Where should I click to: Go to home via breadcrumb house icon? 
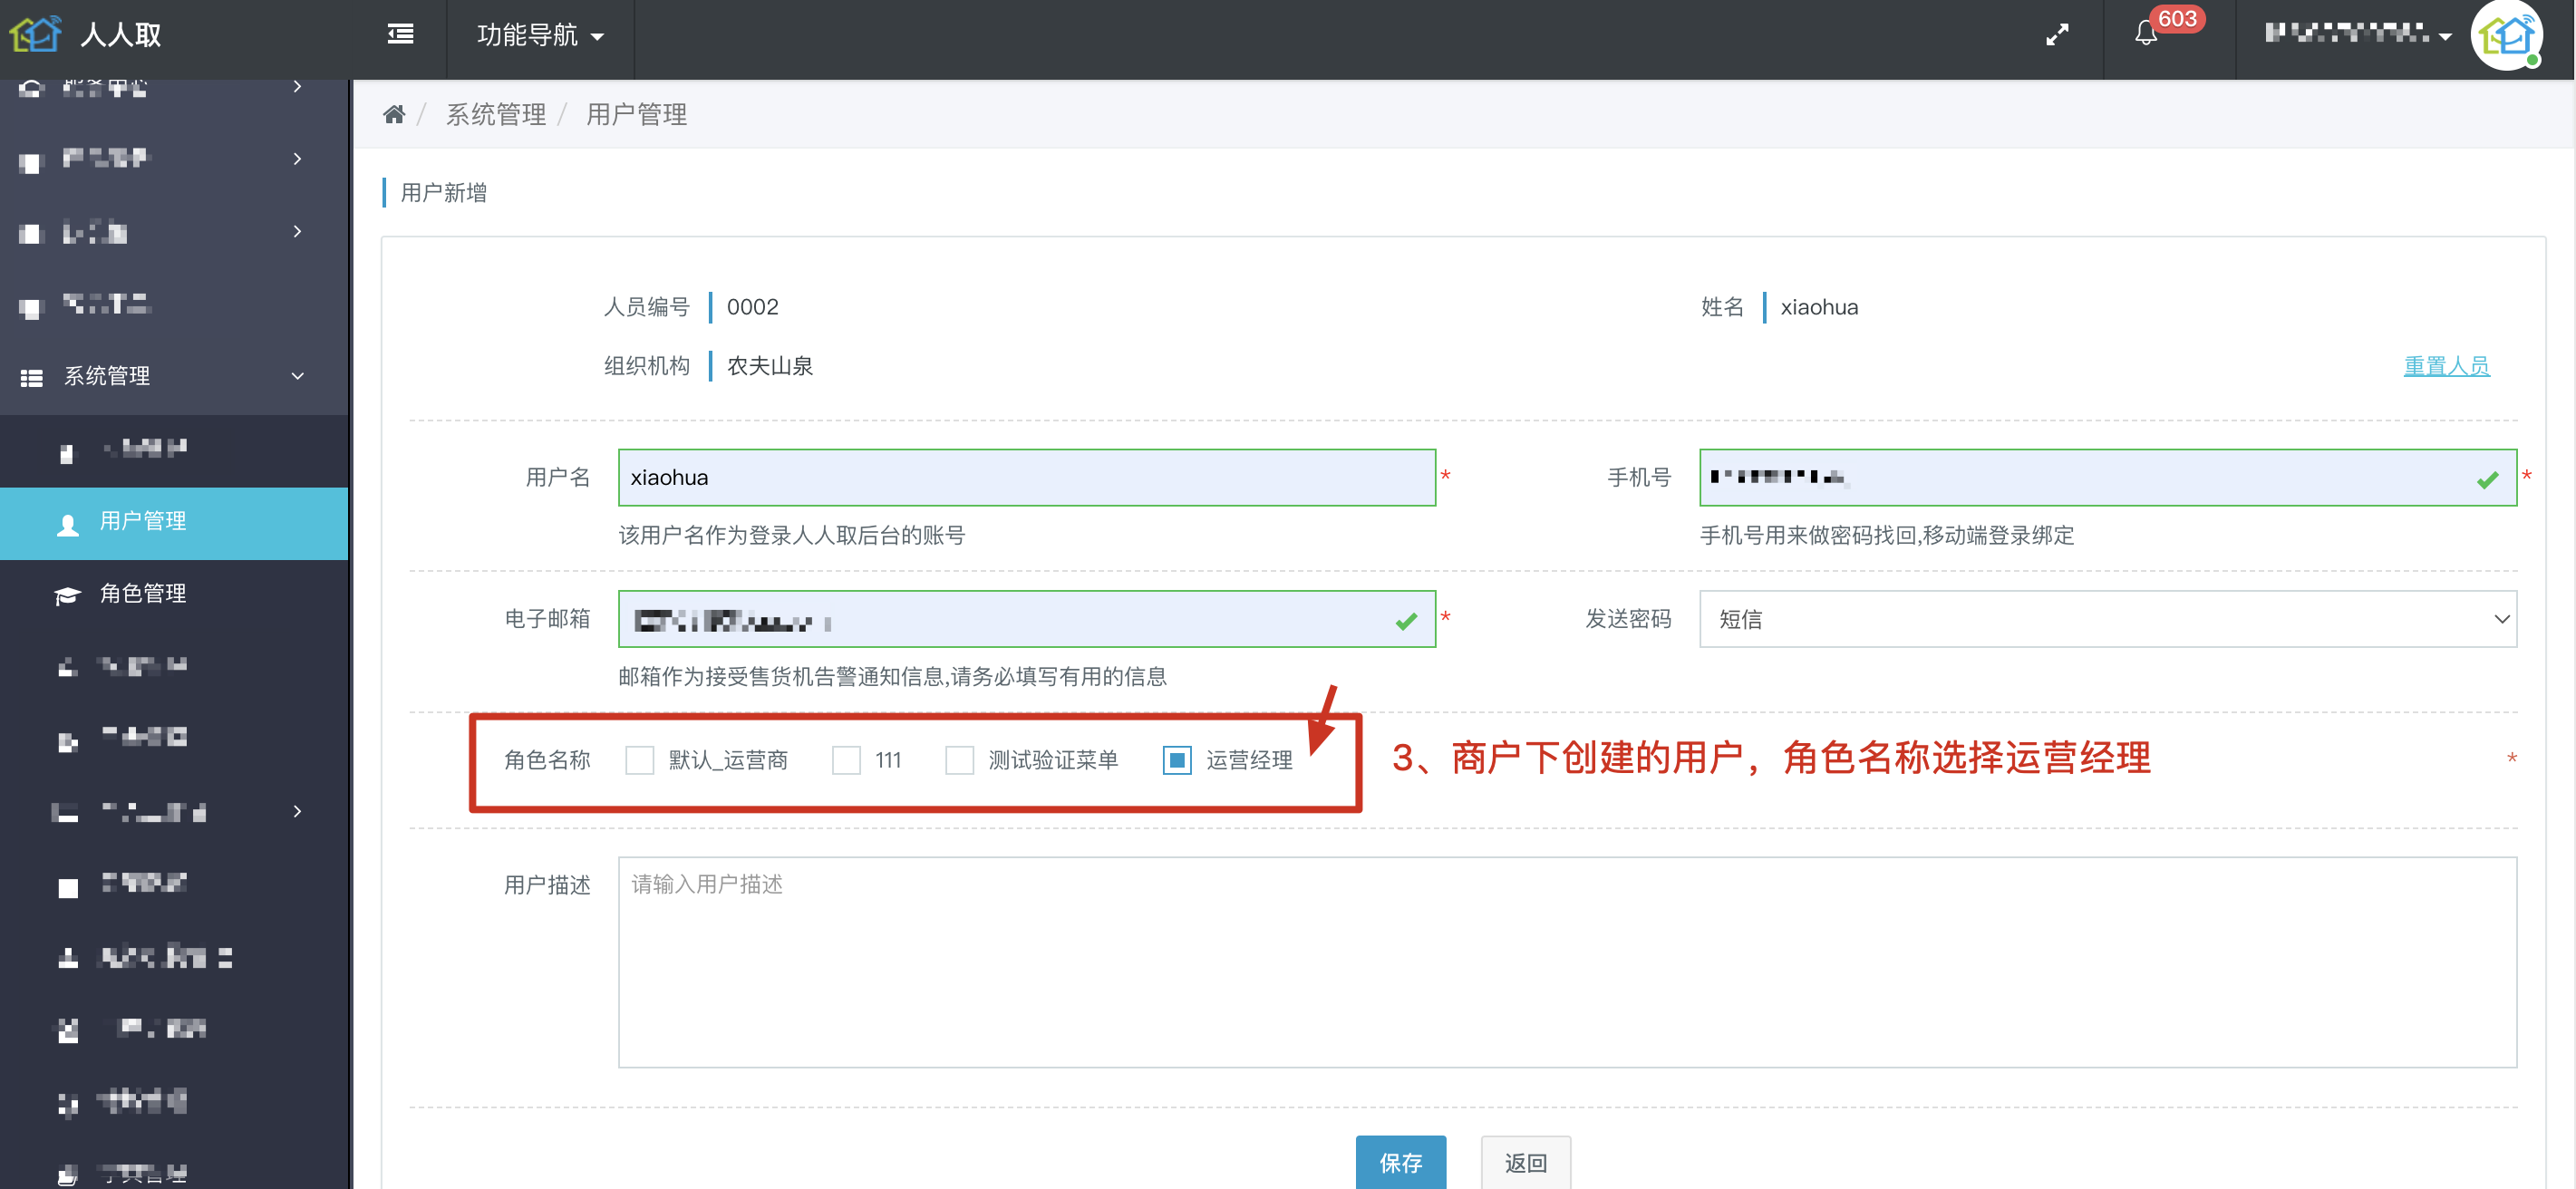point(394,114)
